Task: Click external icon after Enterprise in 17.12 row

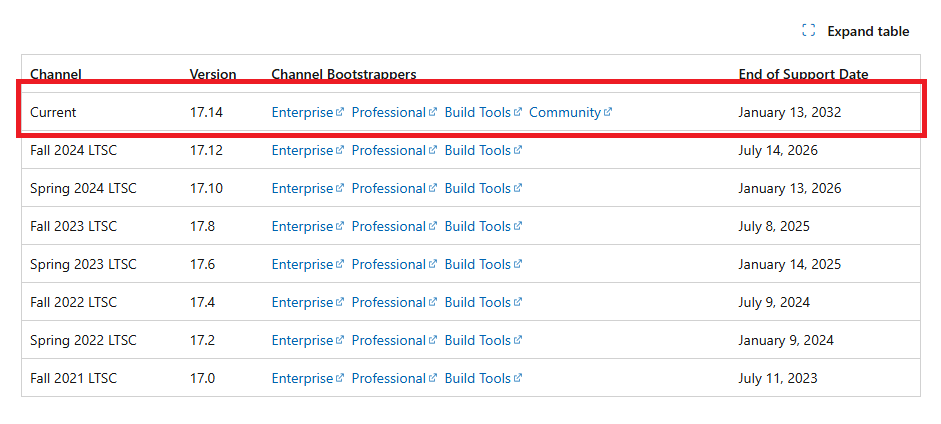Action: point(340,150)
